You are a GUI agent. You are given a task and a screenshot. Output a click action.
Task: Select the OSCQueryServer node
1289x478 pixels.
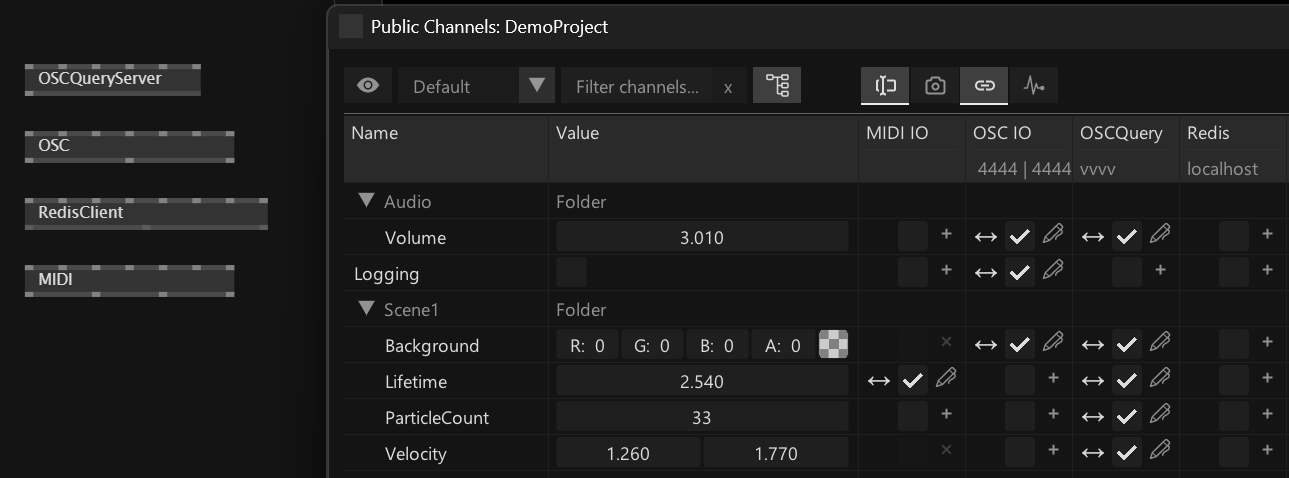[112, 79]
